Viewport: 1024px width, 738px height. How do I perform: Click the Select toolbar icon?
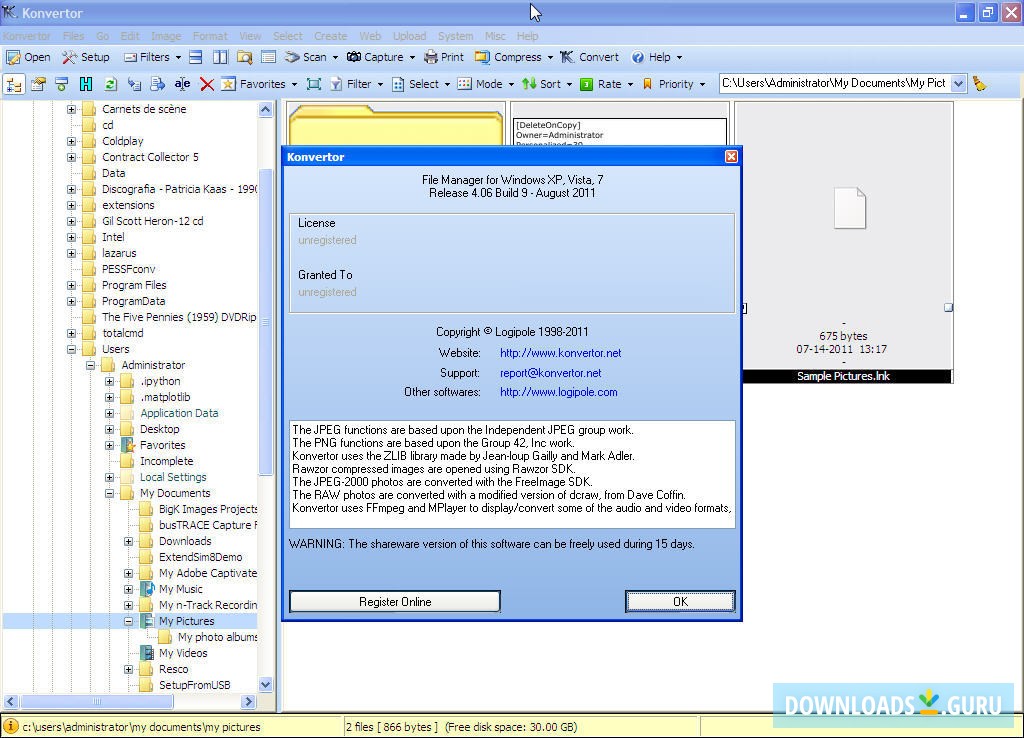[398, 84]
